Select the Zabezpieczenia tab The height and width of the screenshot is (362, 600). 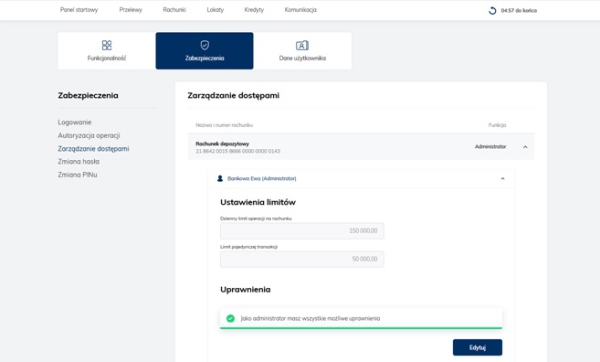(x=204, y=51)
